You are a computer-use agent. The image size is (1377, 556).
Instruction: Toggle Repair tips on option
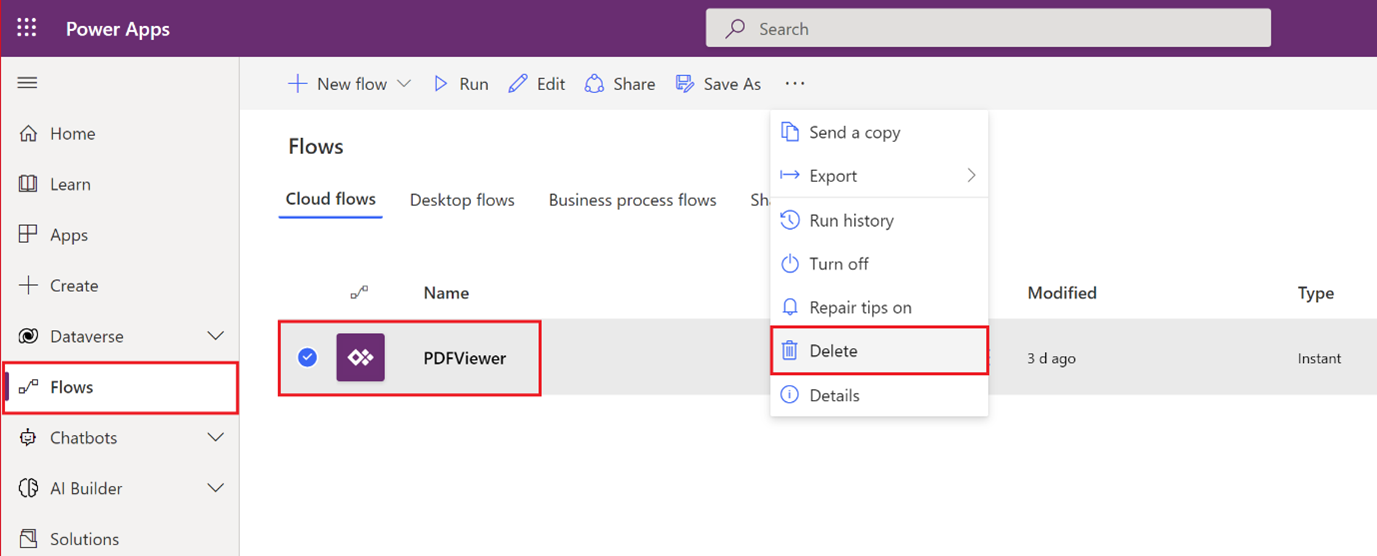860,308
